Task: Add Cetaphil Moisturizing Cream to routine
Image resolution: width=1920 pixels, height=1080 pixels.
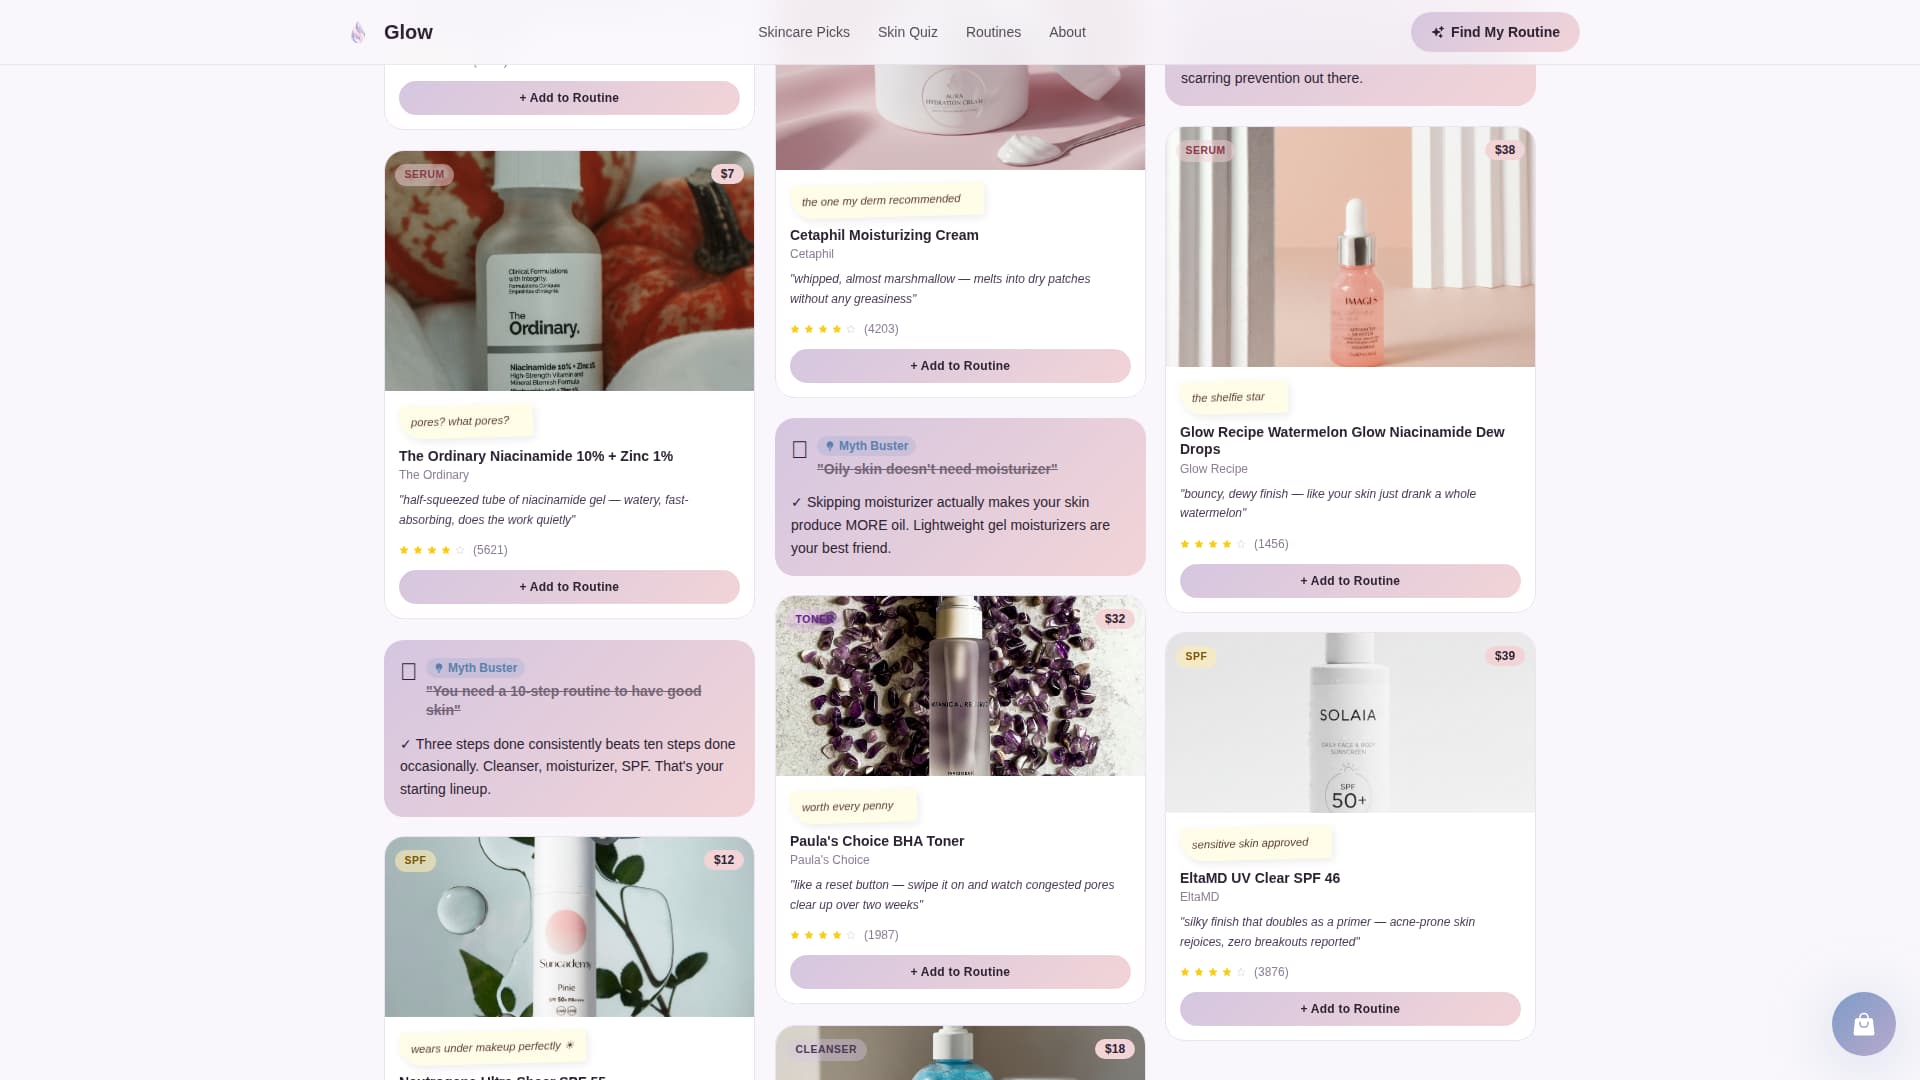Action: [x=960, y=366]
